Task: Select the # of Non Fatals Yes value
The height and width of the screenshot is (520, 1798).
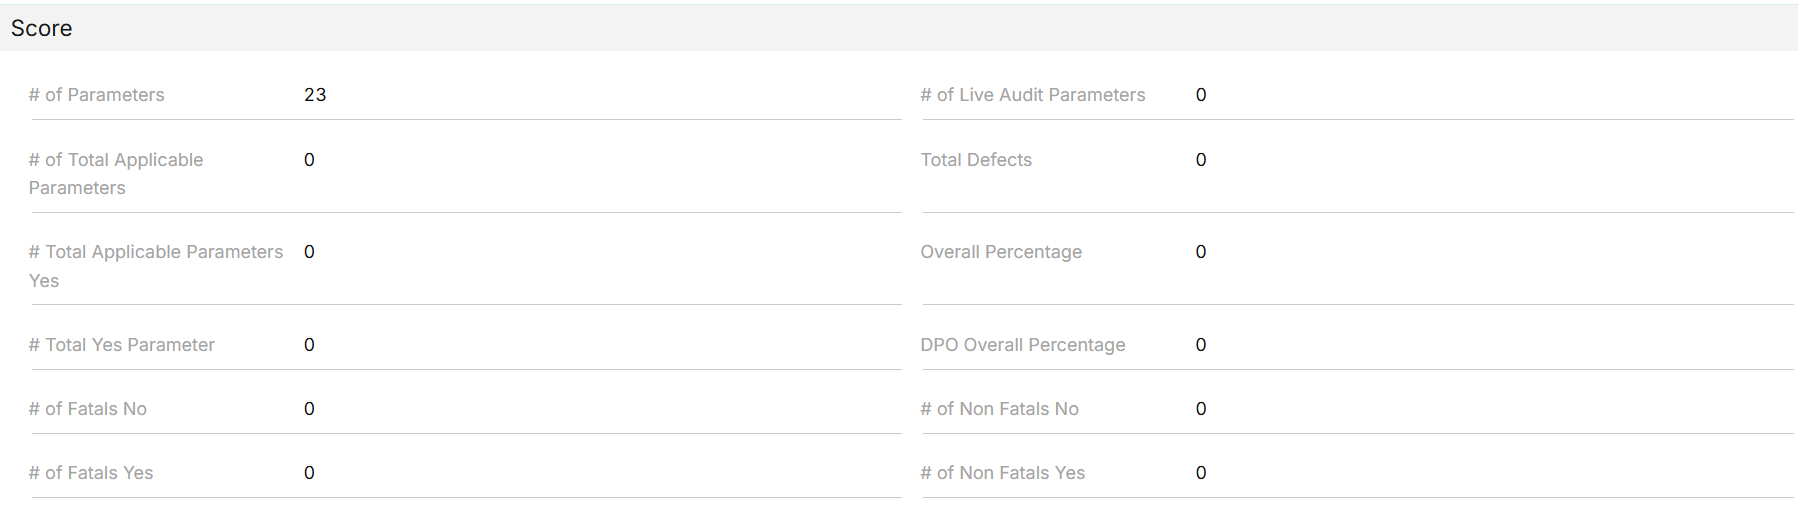Action: coord(1201,473)
